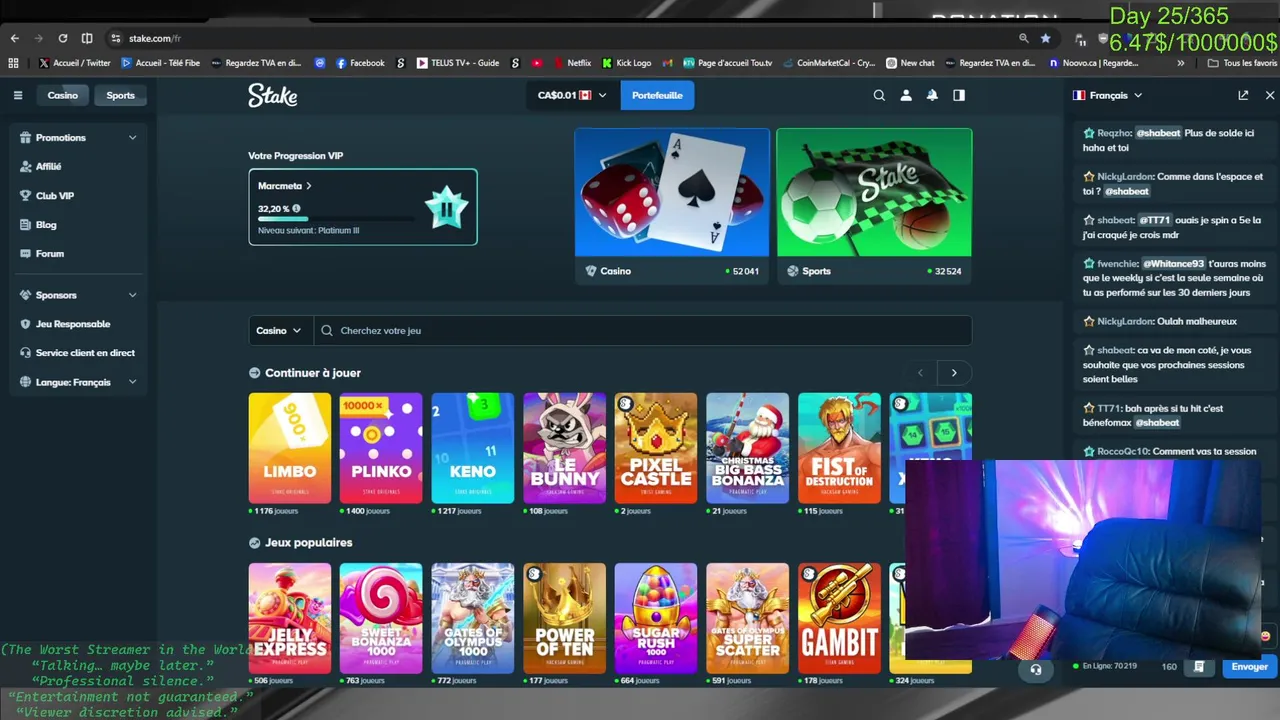1280x720 pixels.
Task: Click the VIP progress info icon
Action: click(296, 209)
